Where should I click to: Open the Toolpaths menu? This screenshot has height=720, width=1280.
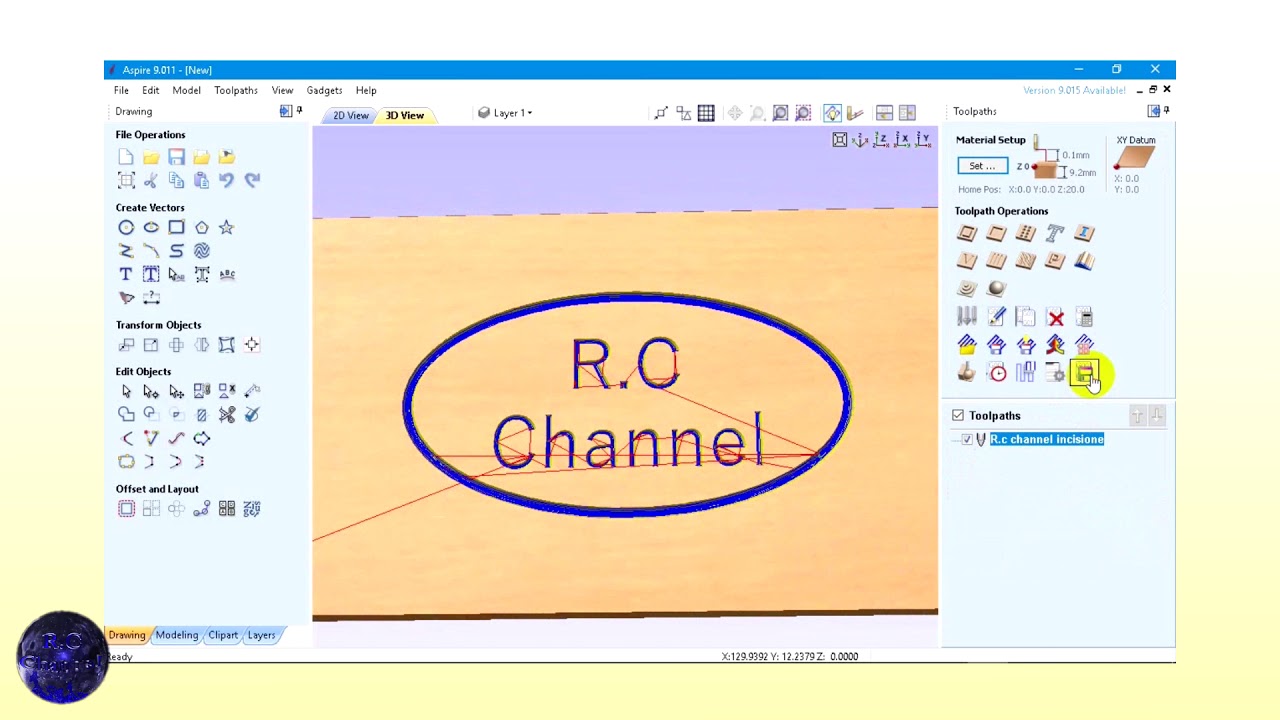pos(236,90)
